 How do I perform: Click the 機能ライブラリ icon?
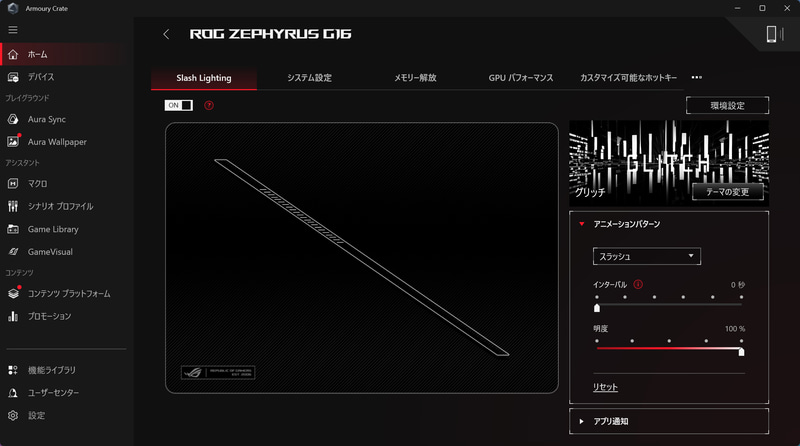13,370
